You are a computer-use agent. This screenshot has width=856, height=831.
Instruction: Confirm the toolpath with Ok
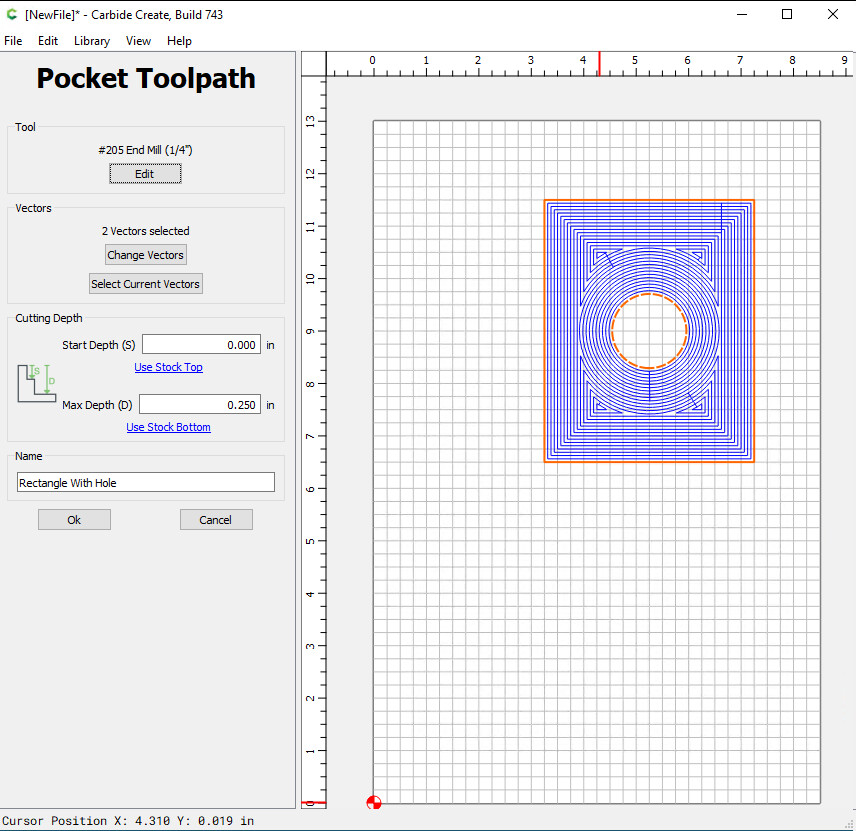pyautogui.click(x=74, y=520)
